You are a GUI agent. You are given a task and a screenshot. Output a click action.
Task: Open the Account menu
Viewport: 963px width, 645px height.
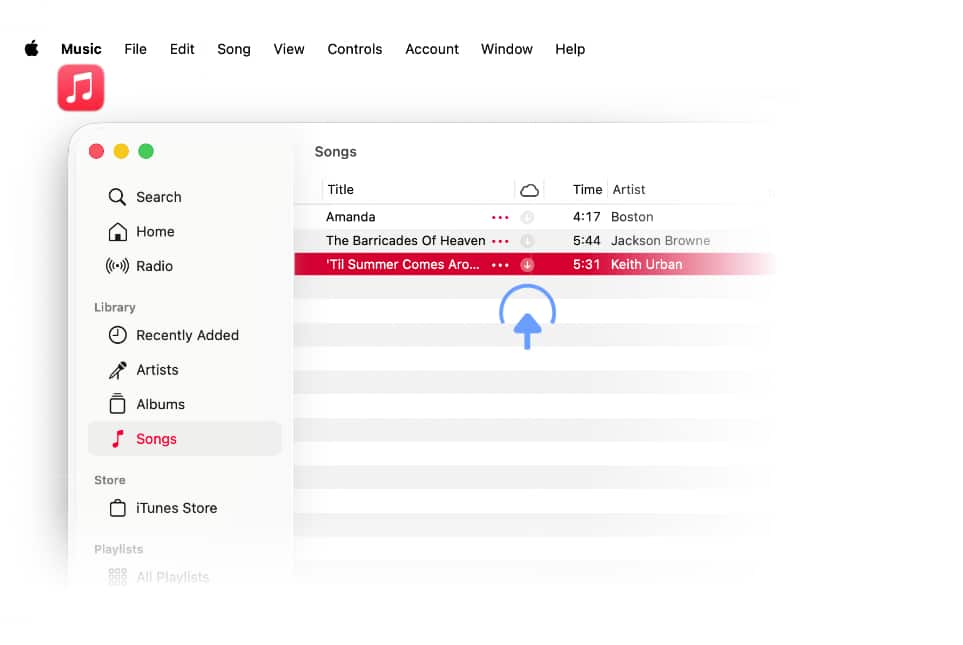click(432, 49)
